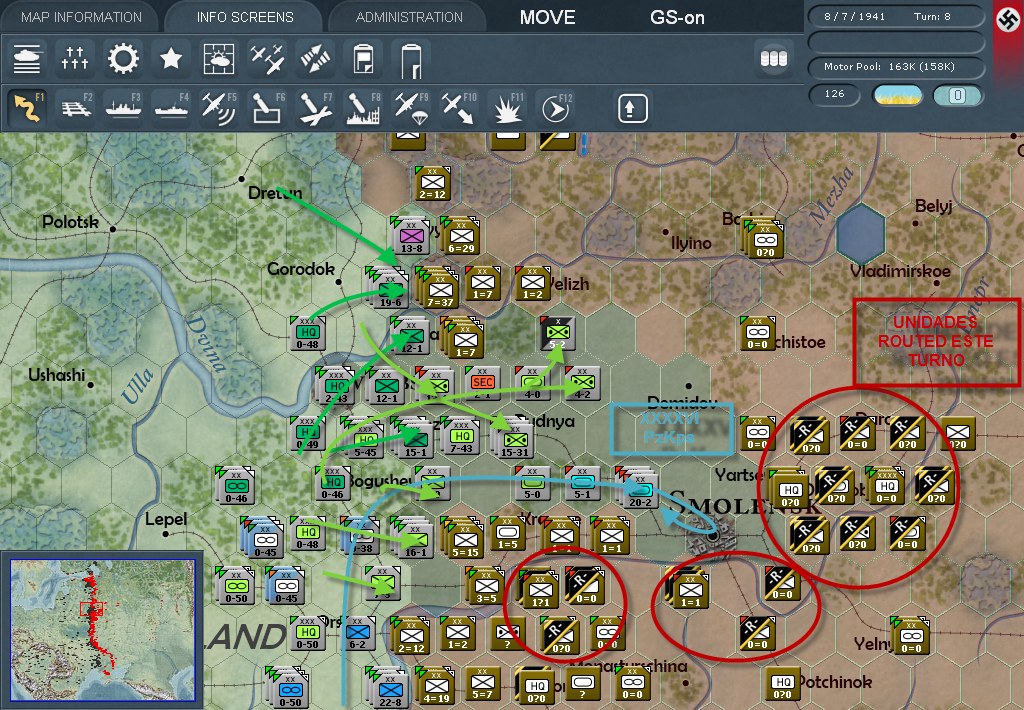
Task: Select the 5=15 Soviet unit stack
Action: pyautogui.click(x=463, y=538)
